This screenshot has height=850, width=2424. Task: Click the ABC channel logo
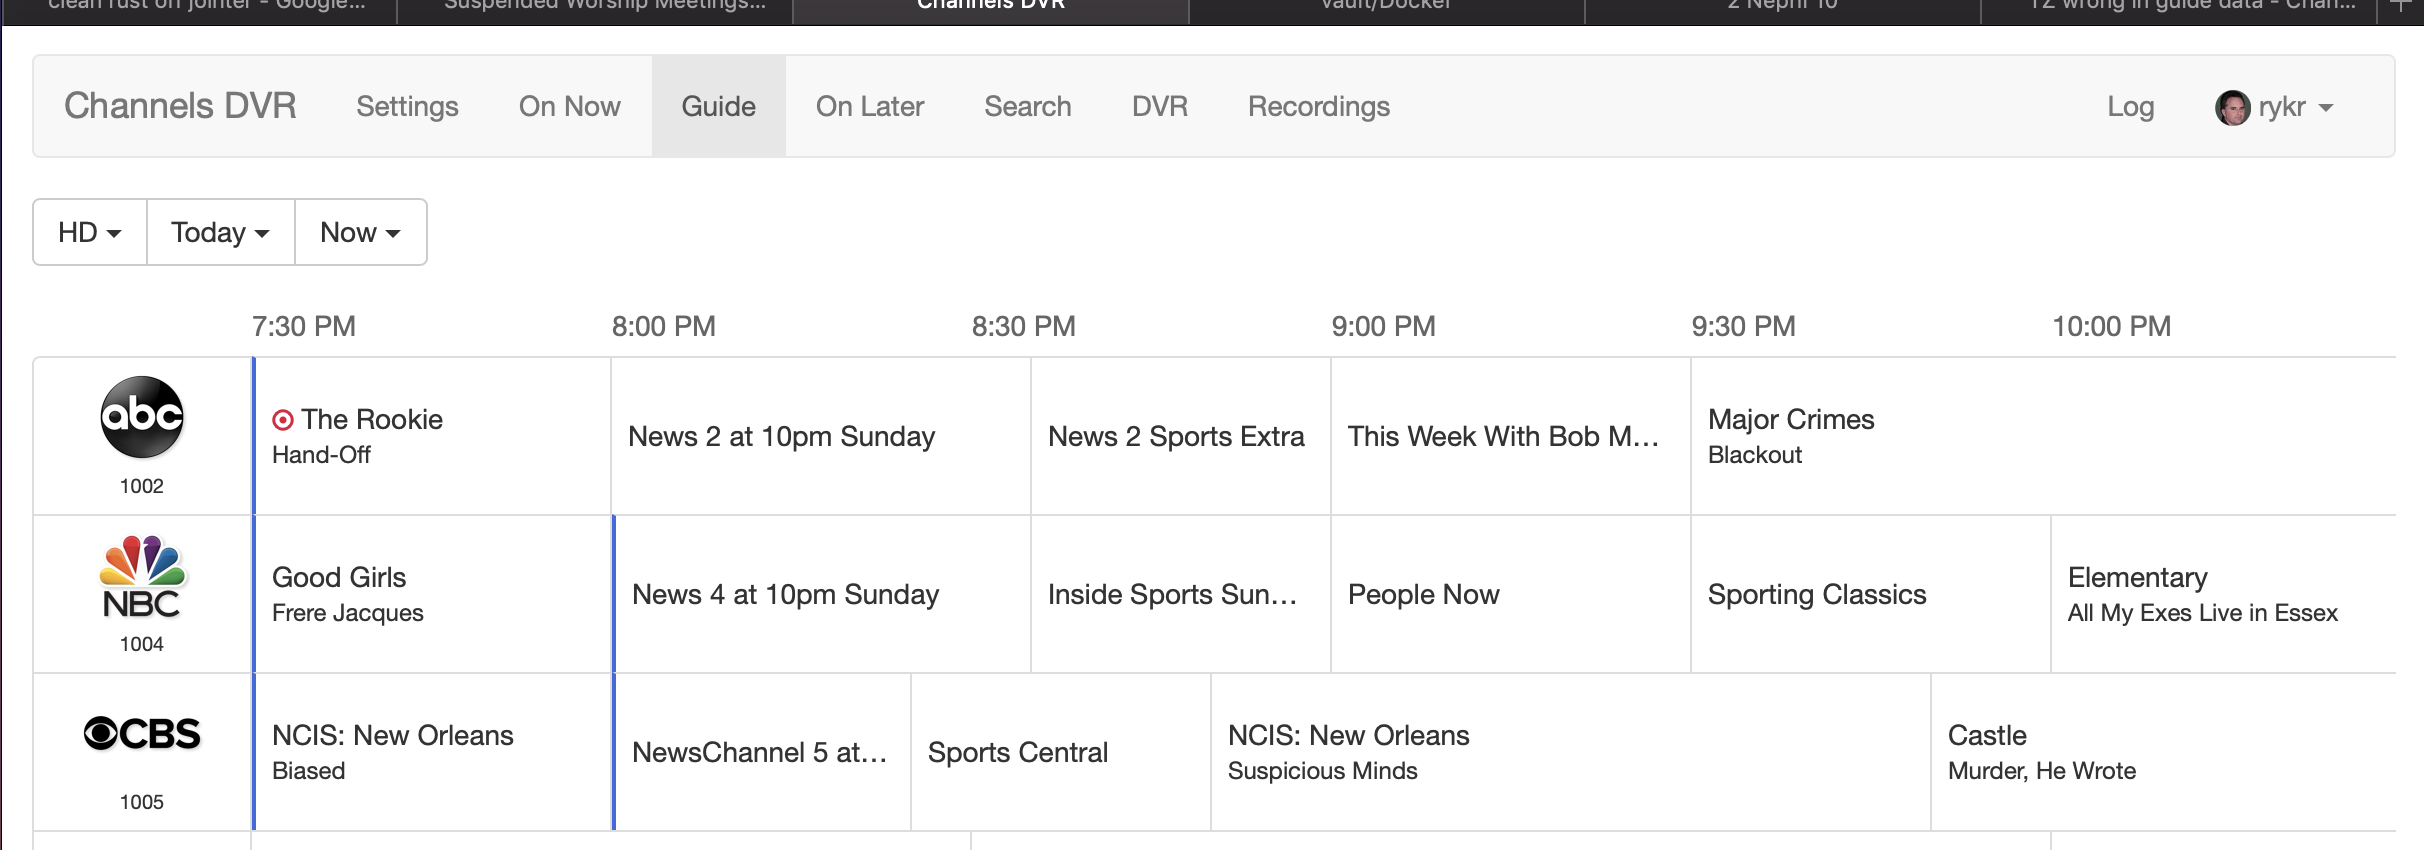142,417
